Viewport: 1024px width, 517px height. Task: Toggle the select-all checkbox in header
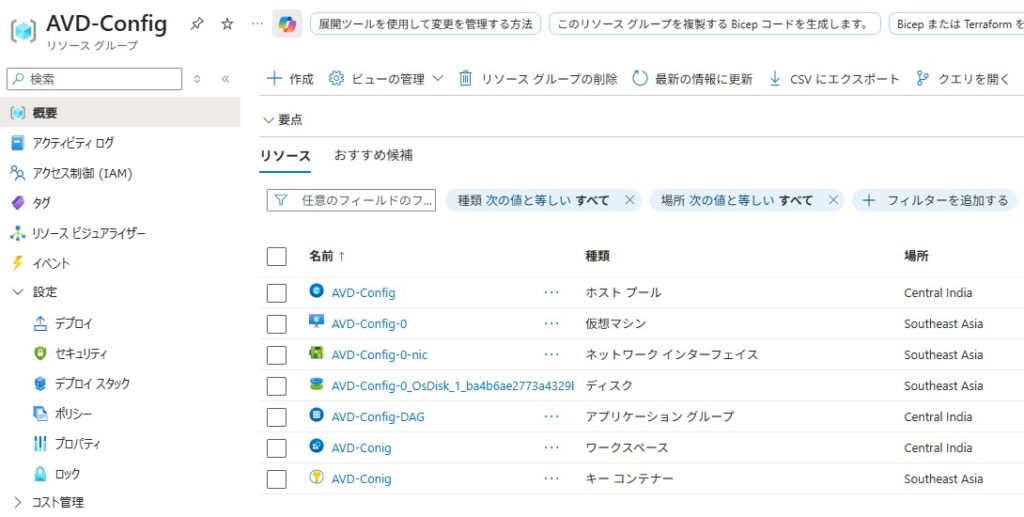tap(277, 256)
